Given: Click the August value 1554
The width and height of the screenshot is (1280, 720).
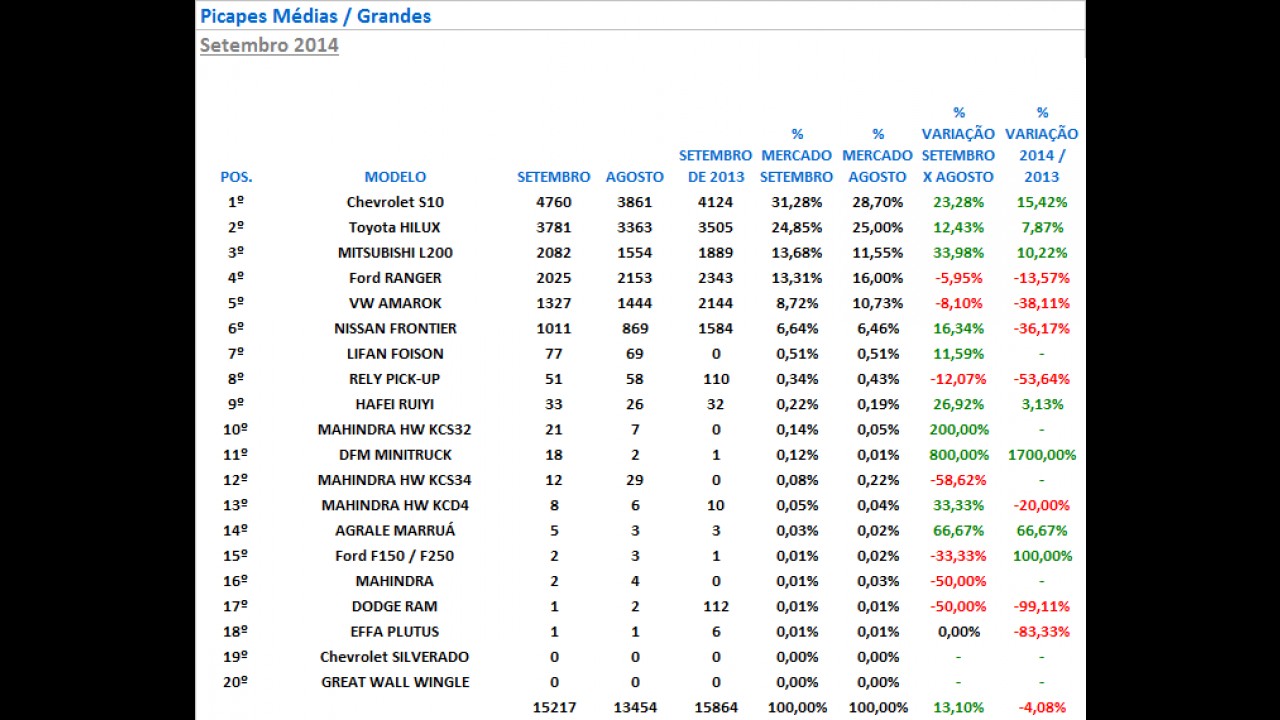Looking at the screenshot, I should 635,253.
